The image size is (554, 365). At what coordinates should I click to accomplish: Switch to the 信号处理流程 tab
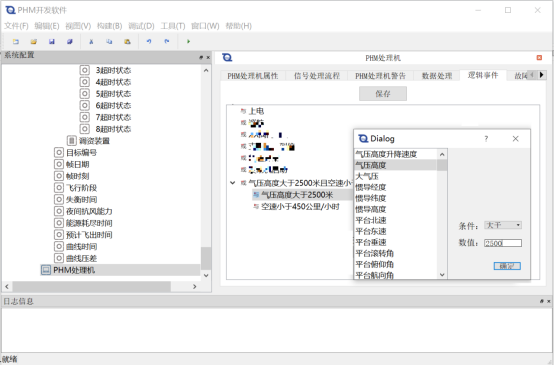(x=317, y=76)
